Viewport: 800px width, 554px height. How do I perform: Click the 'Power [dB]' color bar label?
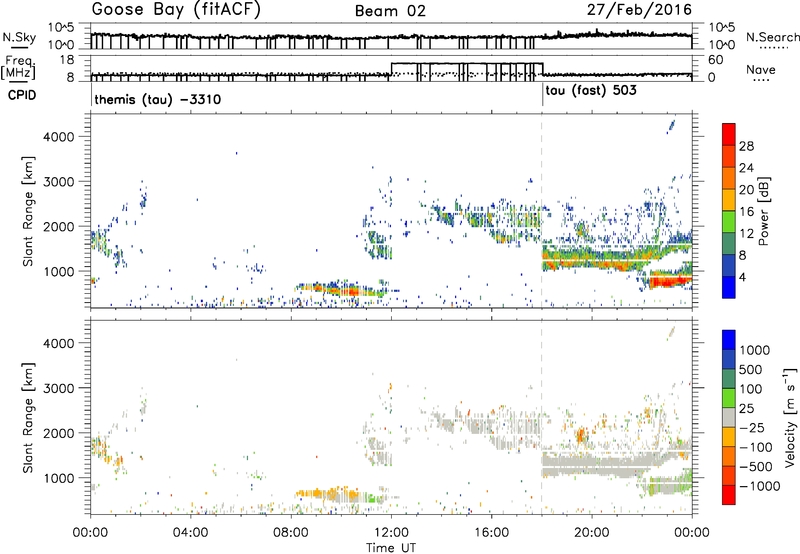(x=763, y=211)
